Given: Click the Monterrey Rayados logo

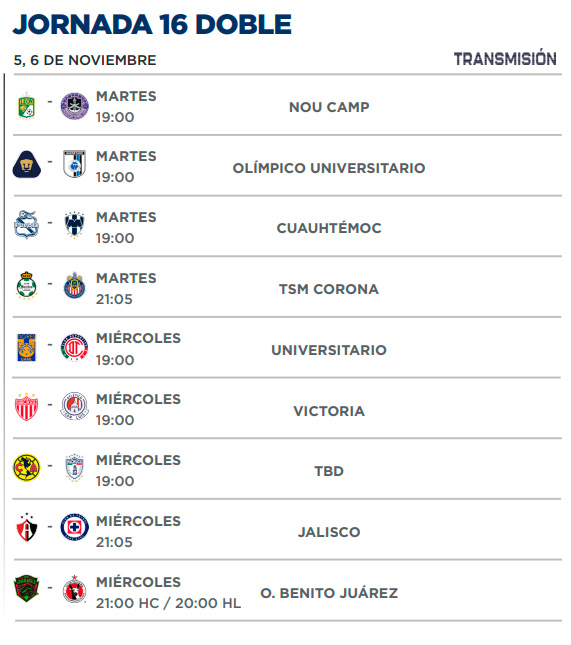Looking at the screenshot, I should (x=74, y=225).
